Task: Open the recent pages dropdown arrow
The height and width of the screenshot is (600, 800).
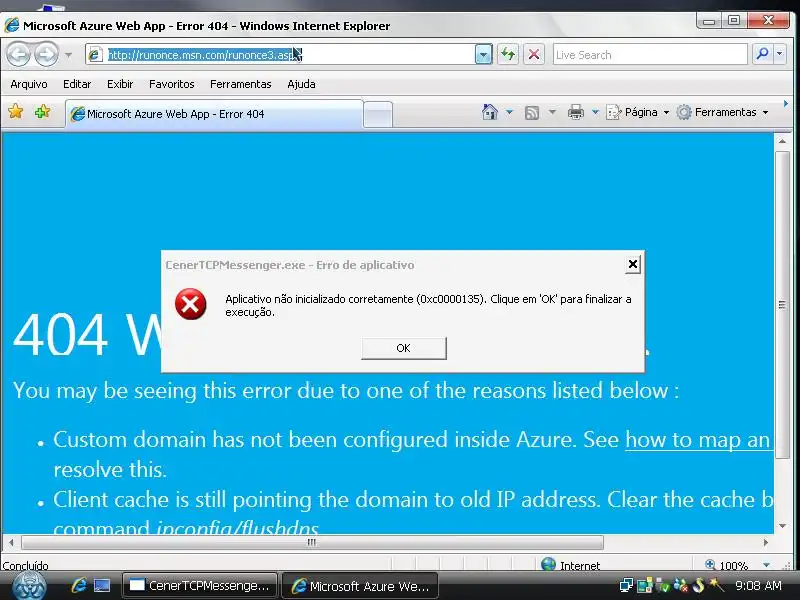Action: 68,55
